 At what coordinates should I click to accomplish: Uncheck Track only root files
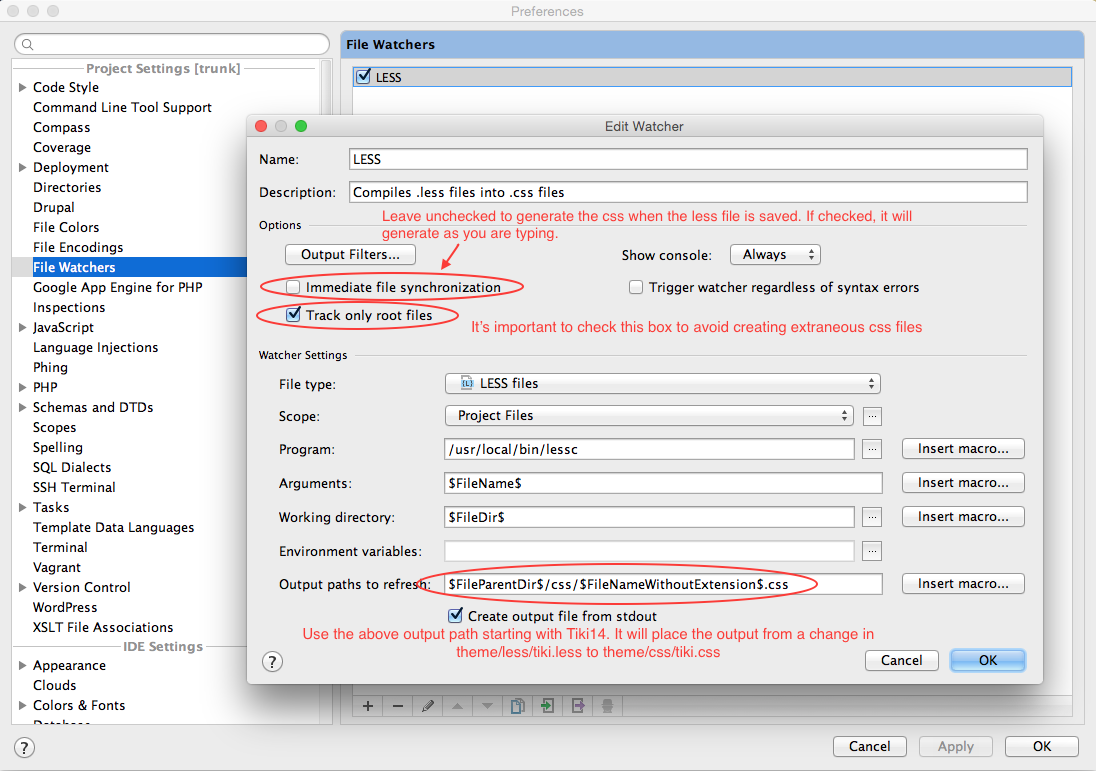pos(294,315)
